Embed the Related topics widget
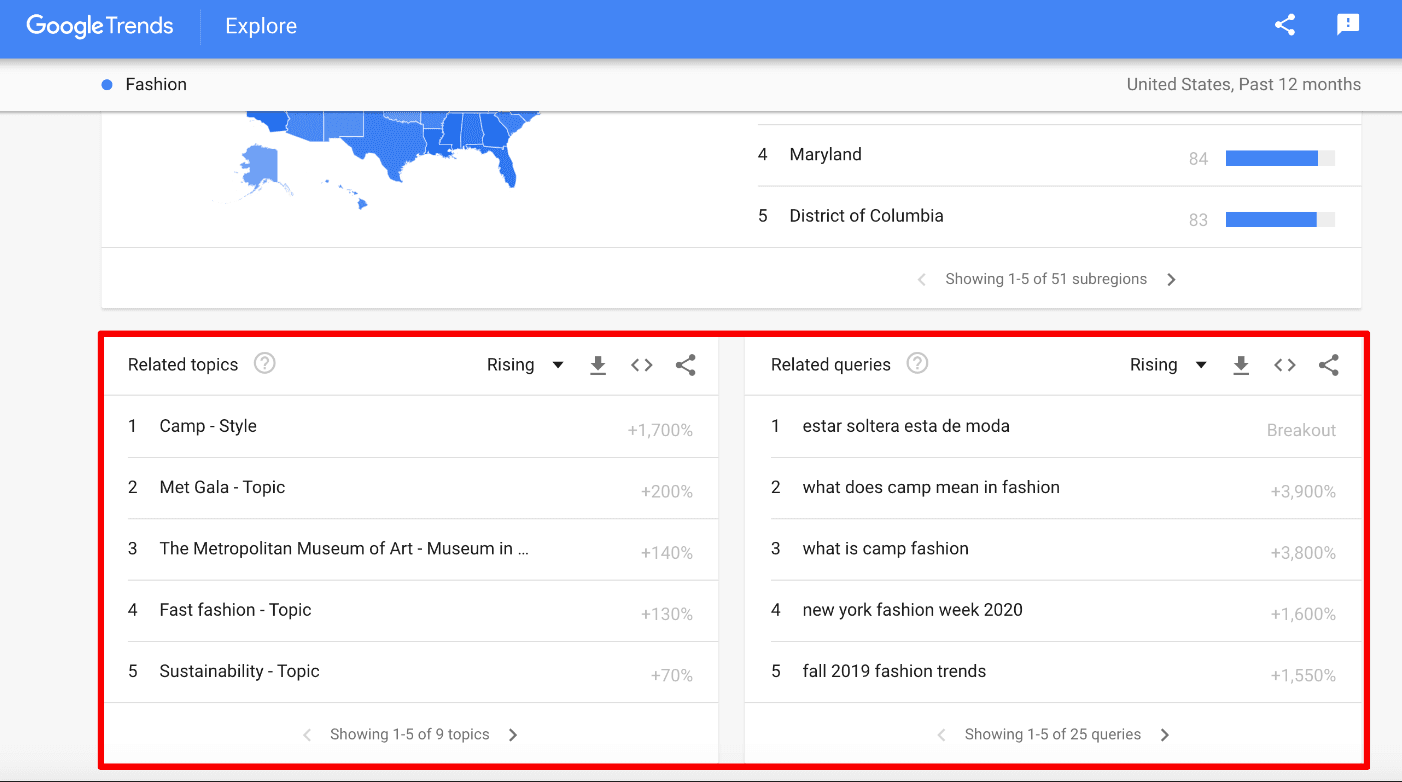 (642, 365)
